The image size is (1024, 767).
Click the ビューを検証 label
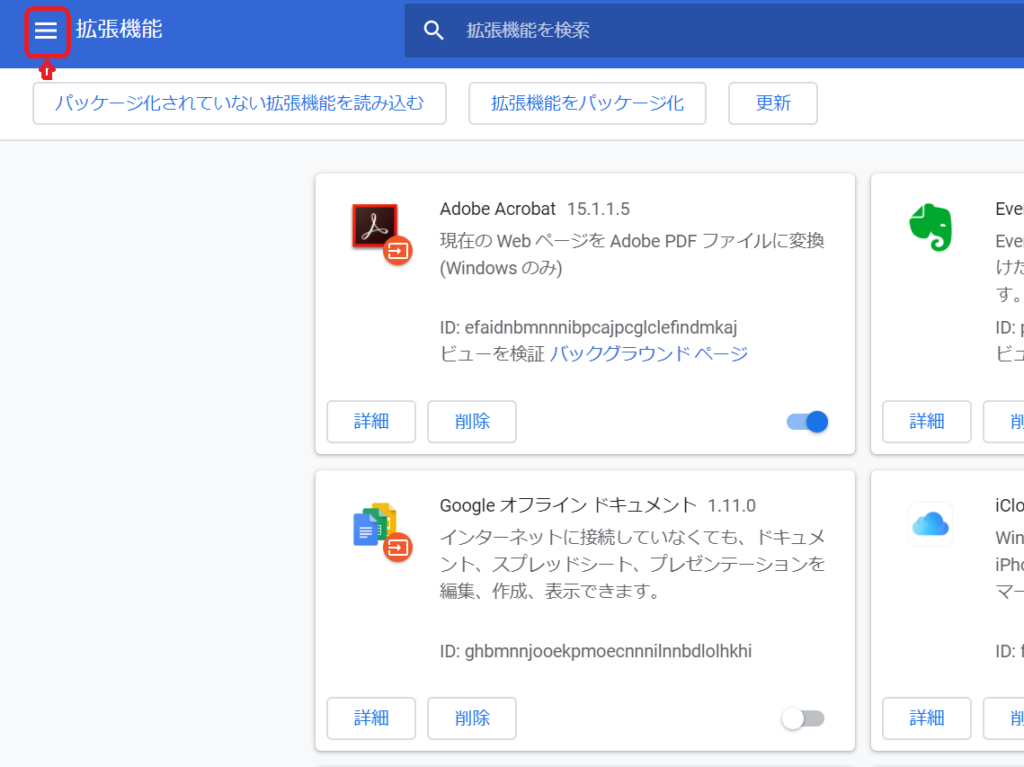[x=492, y=354]
